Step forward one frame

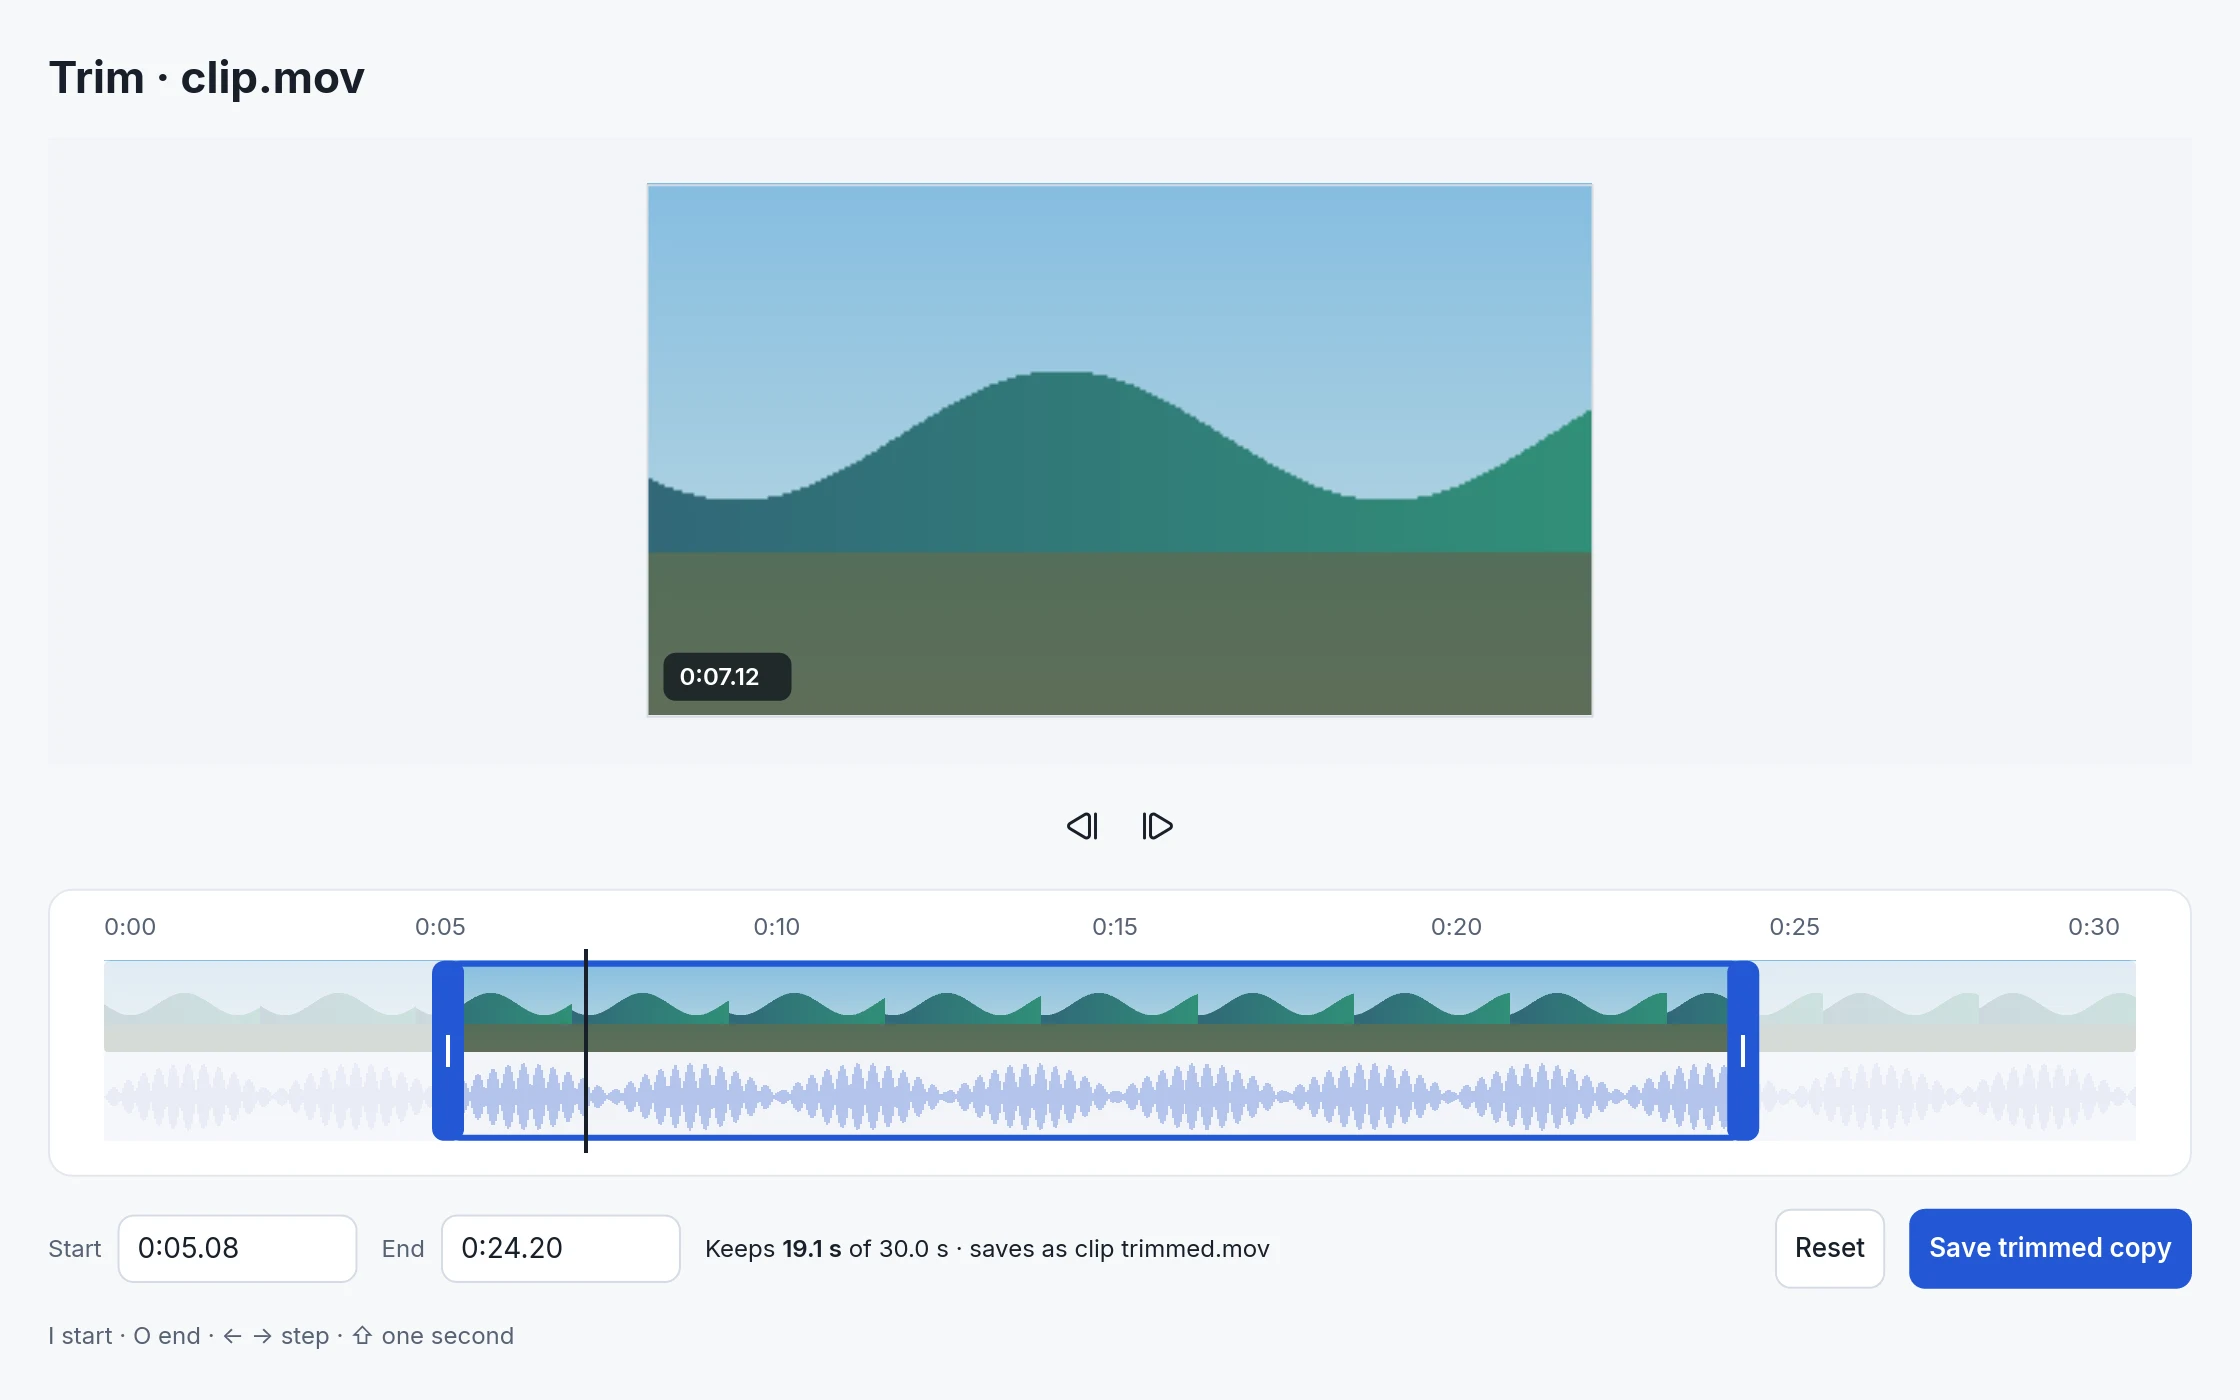coord(1157,826)
